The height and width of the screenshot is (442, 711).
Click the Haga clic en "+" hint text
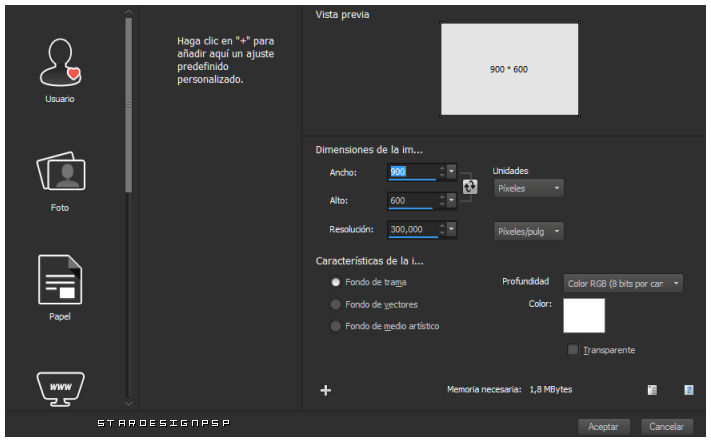[226, 60]
